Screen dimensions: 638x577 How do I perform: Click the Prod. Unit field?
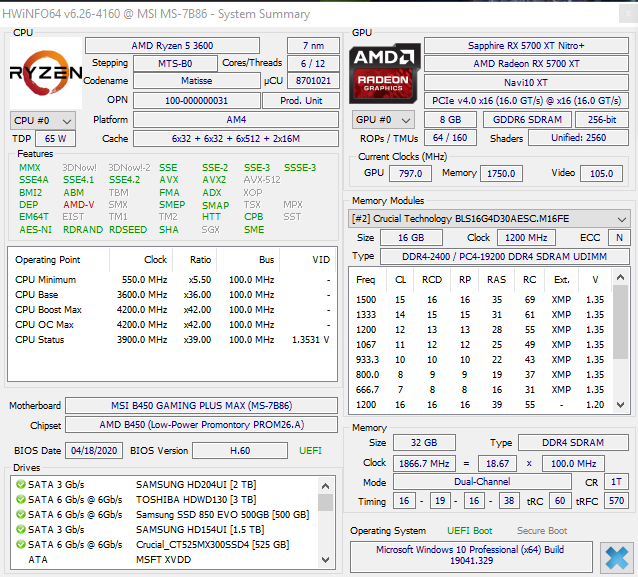click(301, 101)
